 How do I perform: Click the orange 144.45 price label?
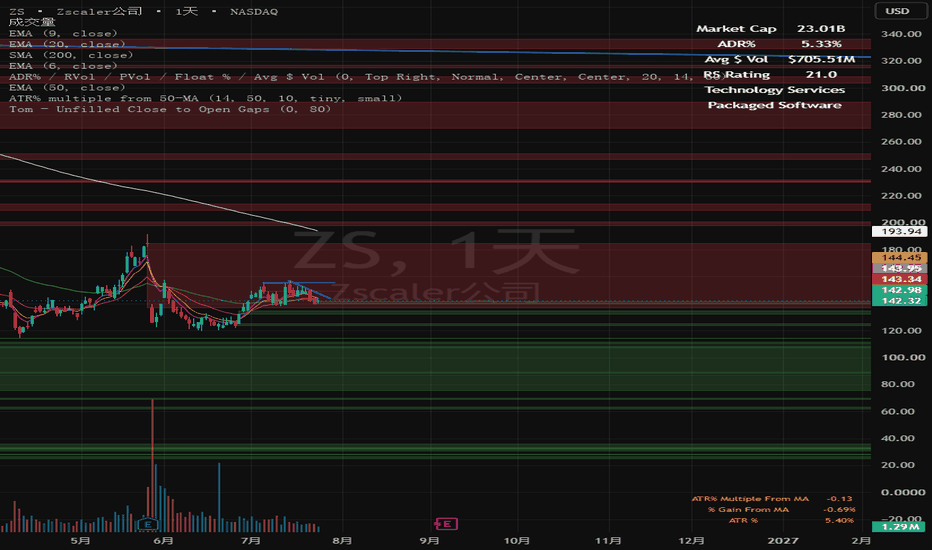tap(899, 257)
